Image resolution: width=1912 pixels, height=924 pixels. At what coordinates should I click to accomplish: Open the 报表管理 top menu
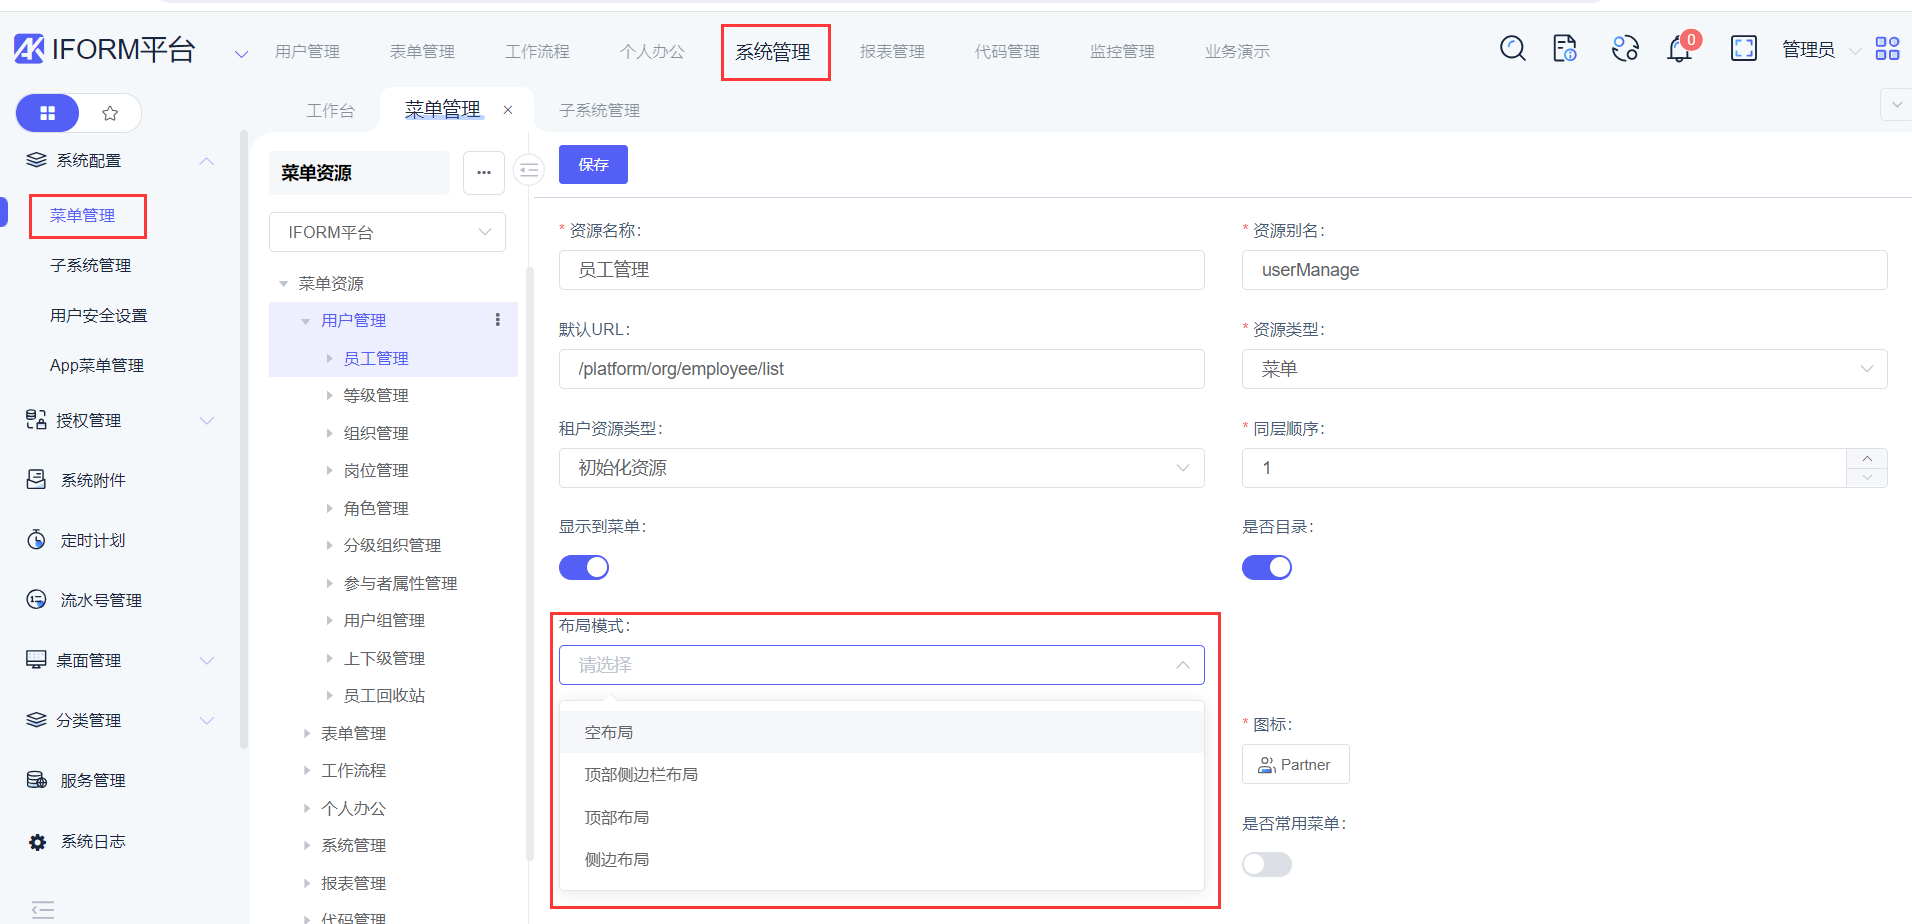(892, 51)
